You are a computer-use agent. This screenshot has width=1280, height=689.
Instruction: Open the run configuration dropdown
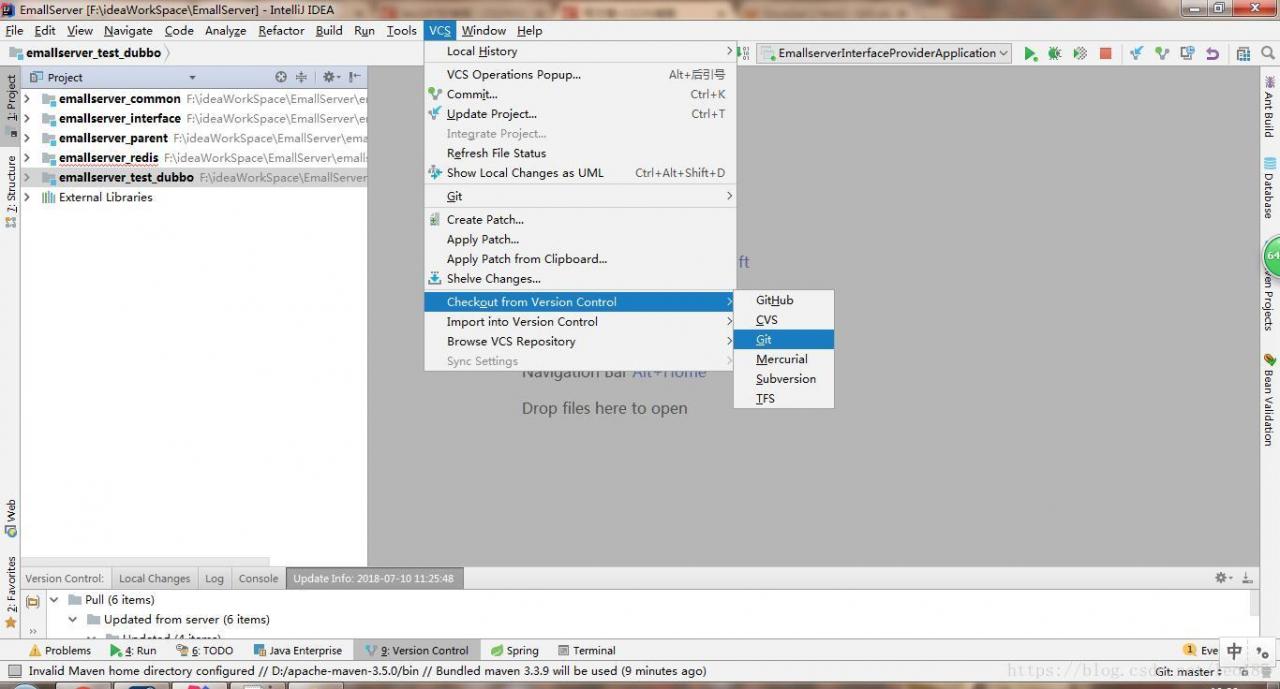click(x=884, y=54)
